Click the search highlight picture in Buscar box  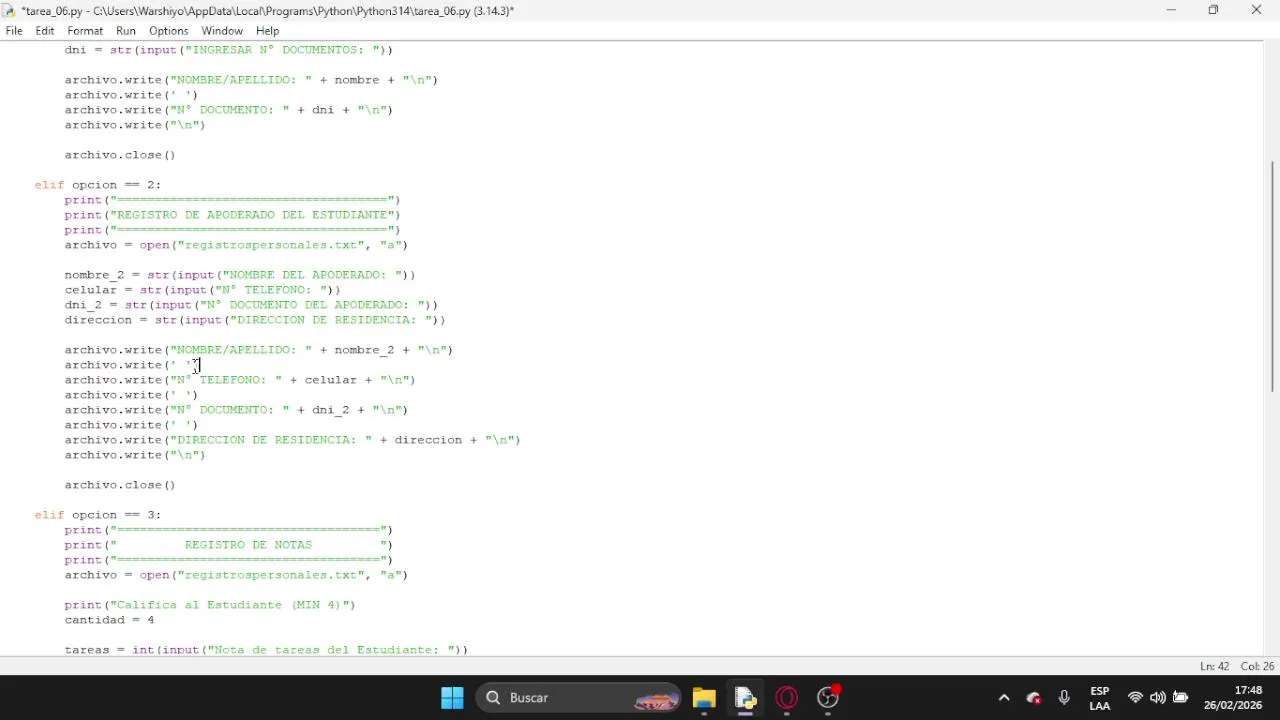pos(657,699)
